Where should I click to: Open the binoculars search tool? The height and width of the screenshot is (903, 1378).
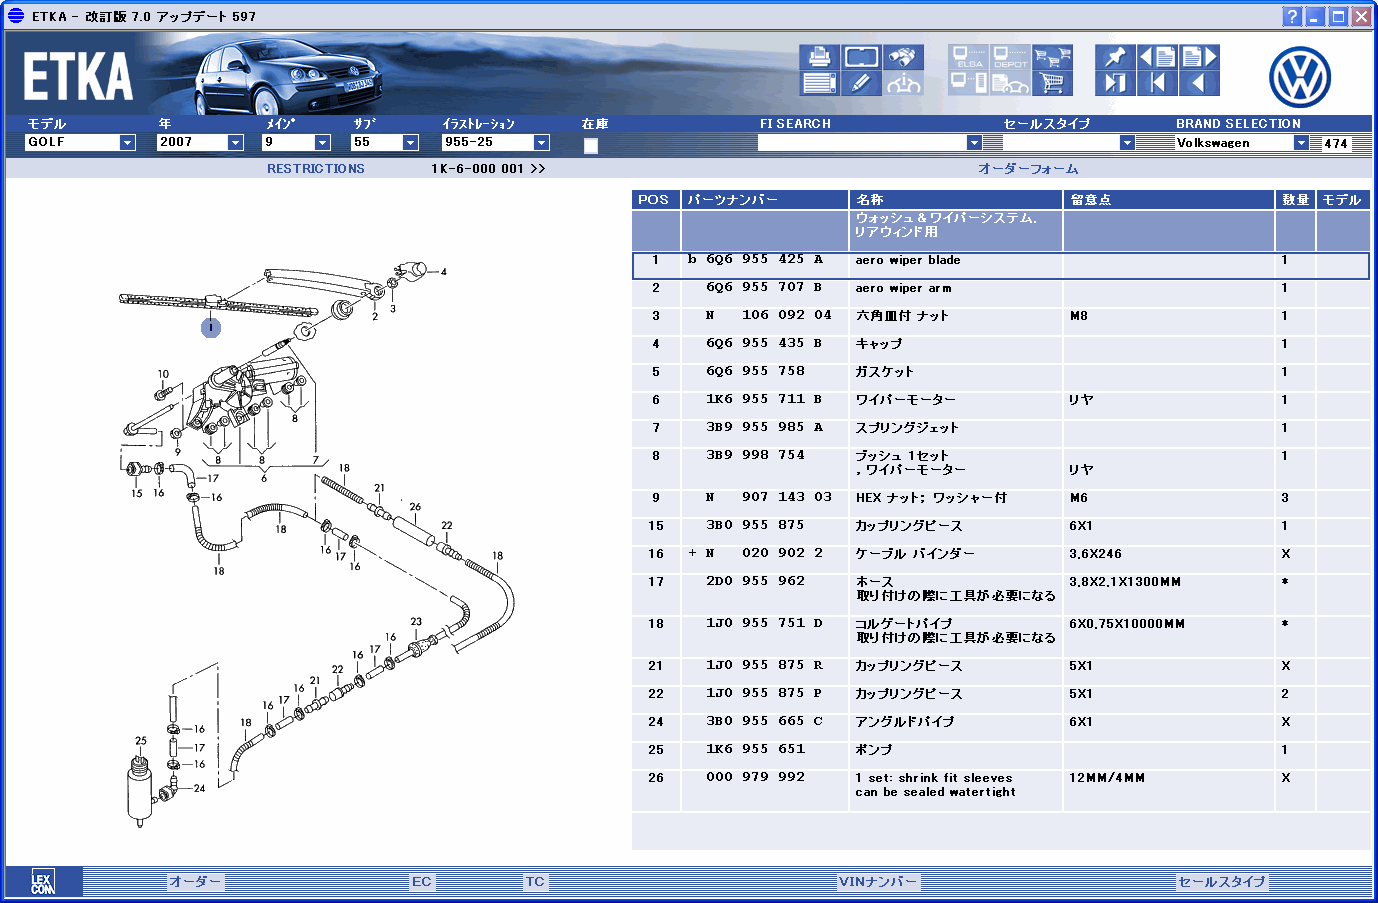(903, 57)
